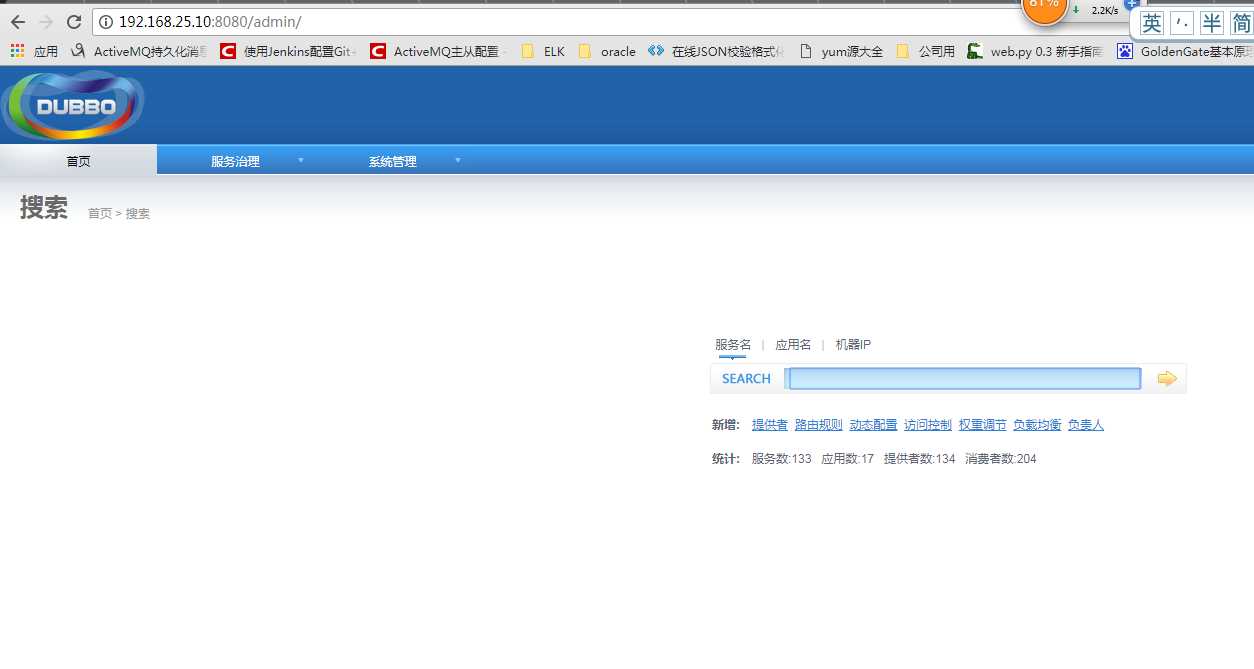Click the Dubbo logo
The width and height of the screenshot is (1254, 669).
coord(74,106)
